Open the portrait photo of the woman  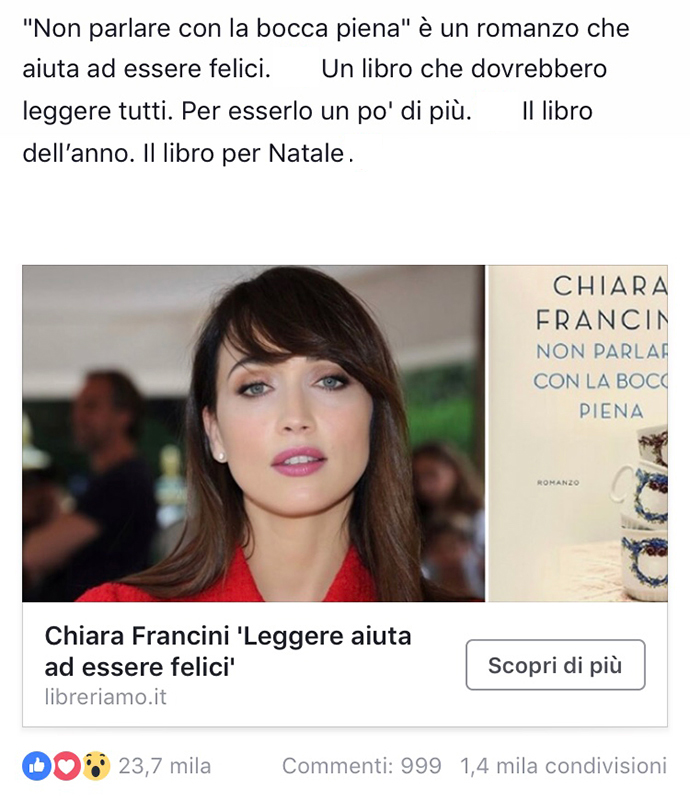click(x=254, y=433)
